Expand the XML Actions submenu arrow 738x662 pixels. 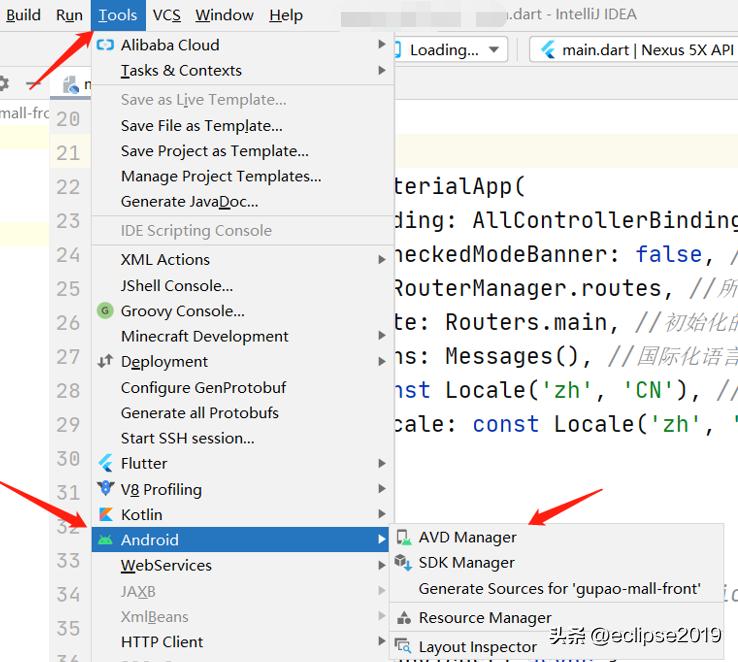(381, 260)
